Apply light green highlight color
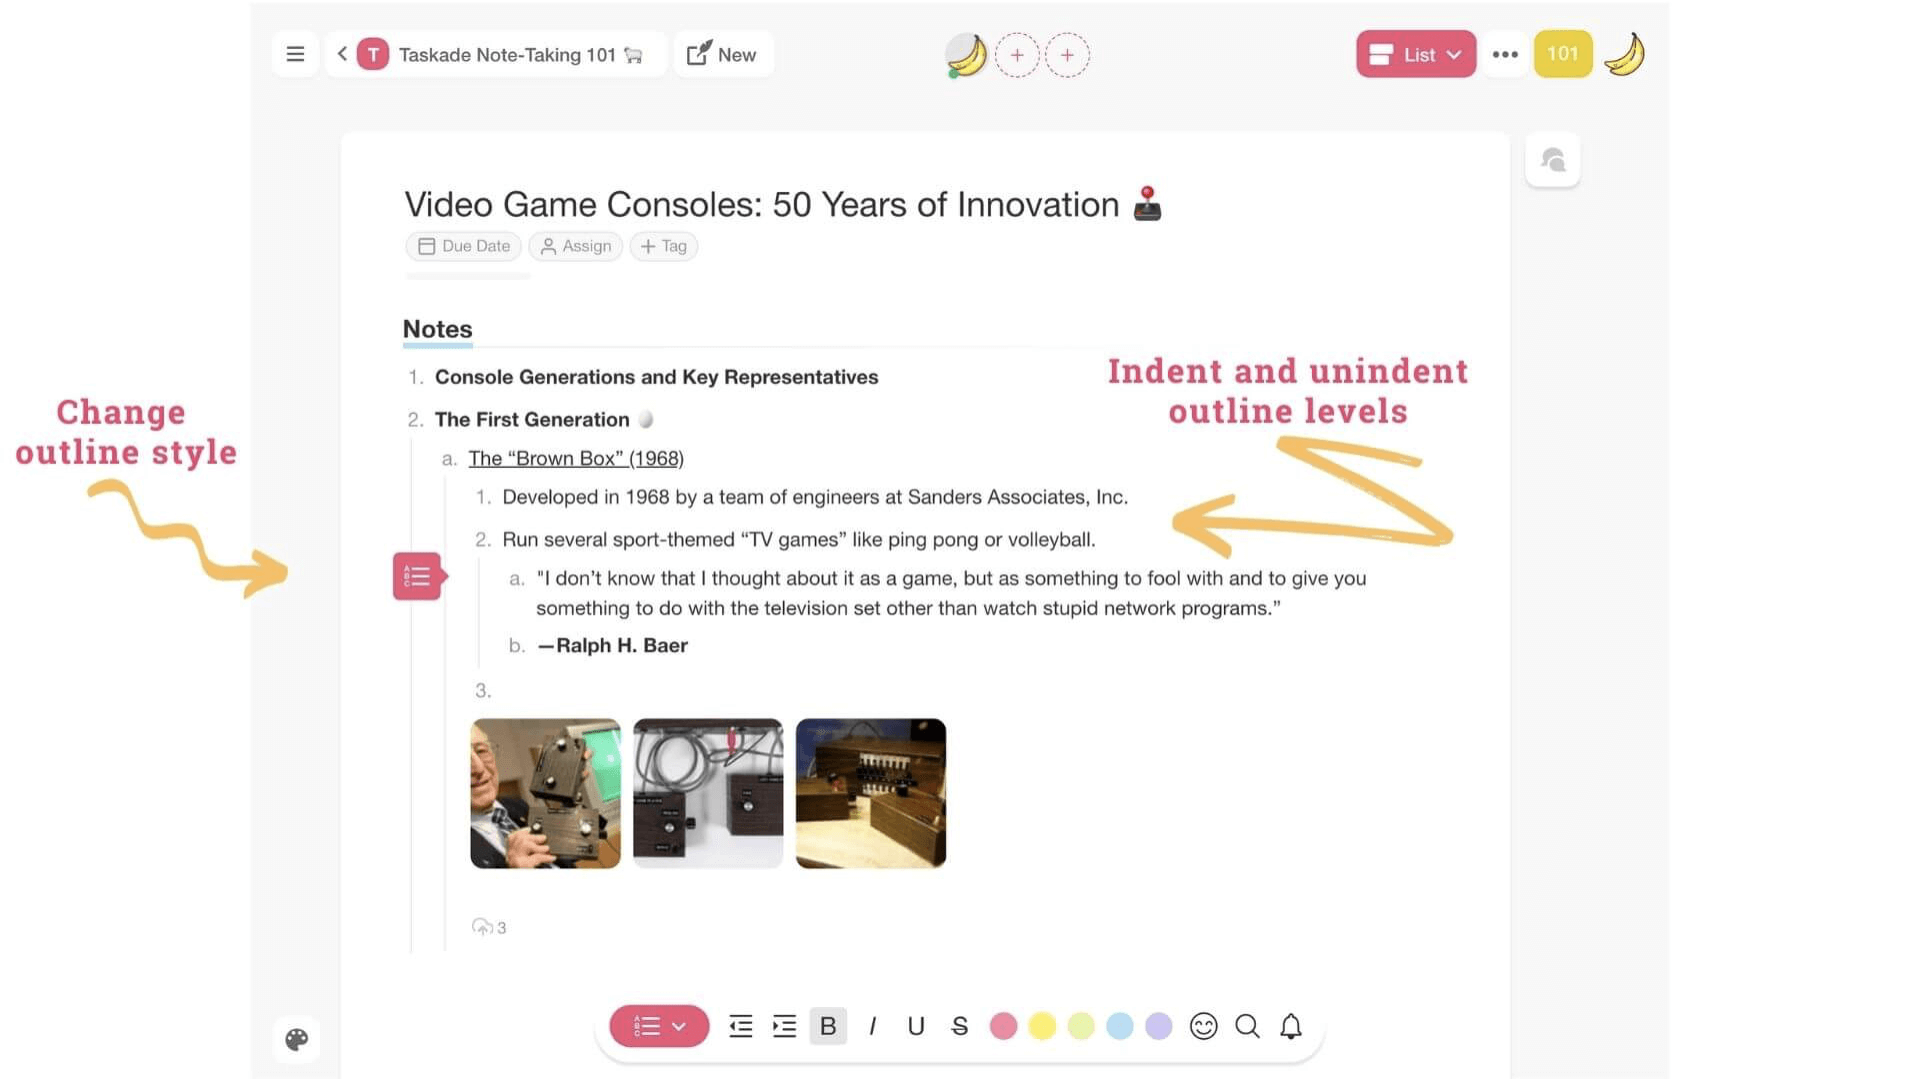This screenshot has width=1920, height=1079. [1081, 1026]
